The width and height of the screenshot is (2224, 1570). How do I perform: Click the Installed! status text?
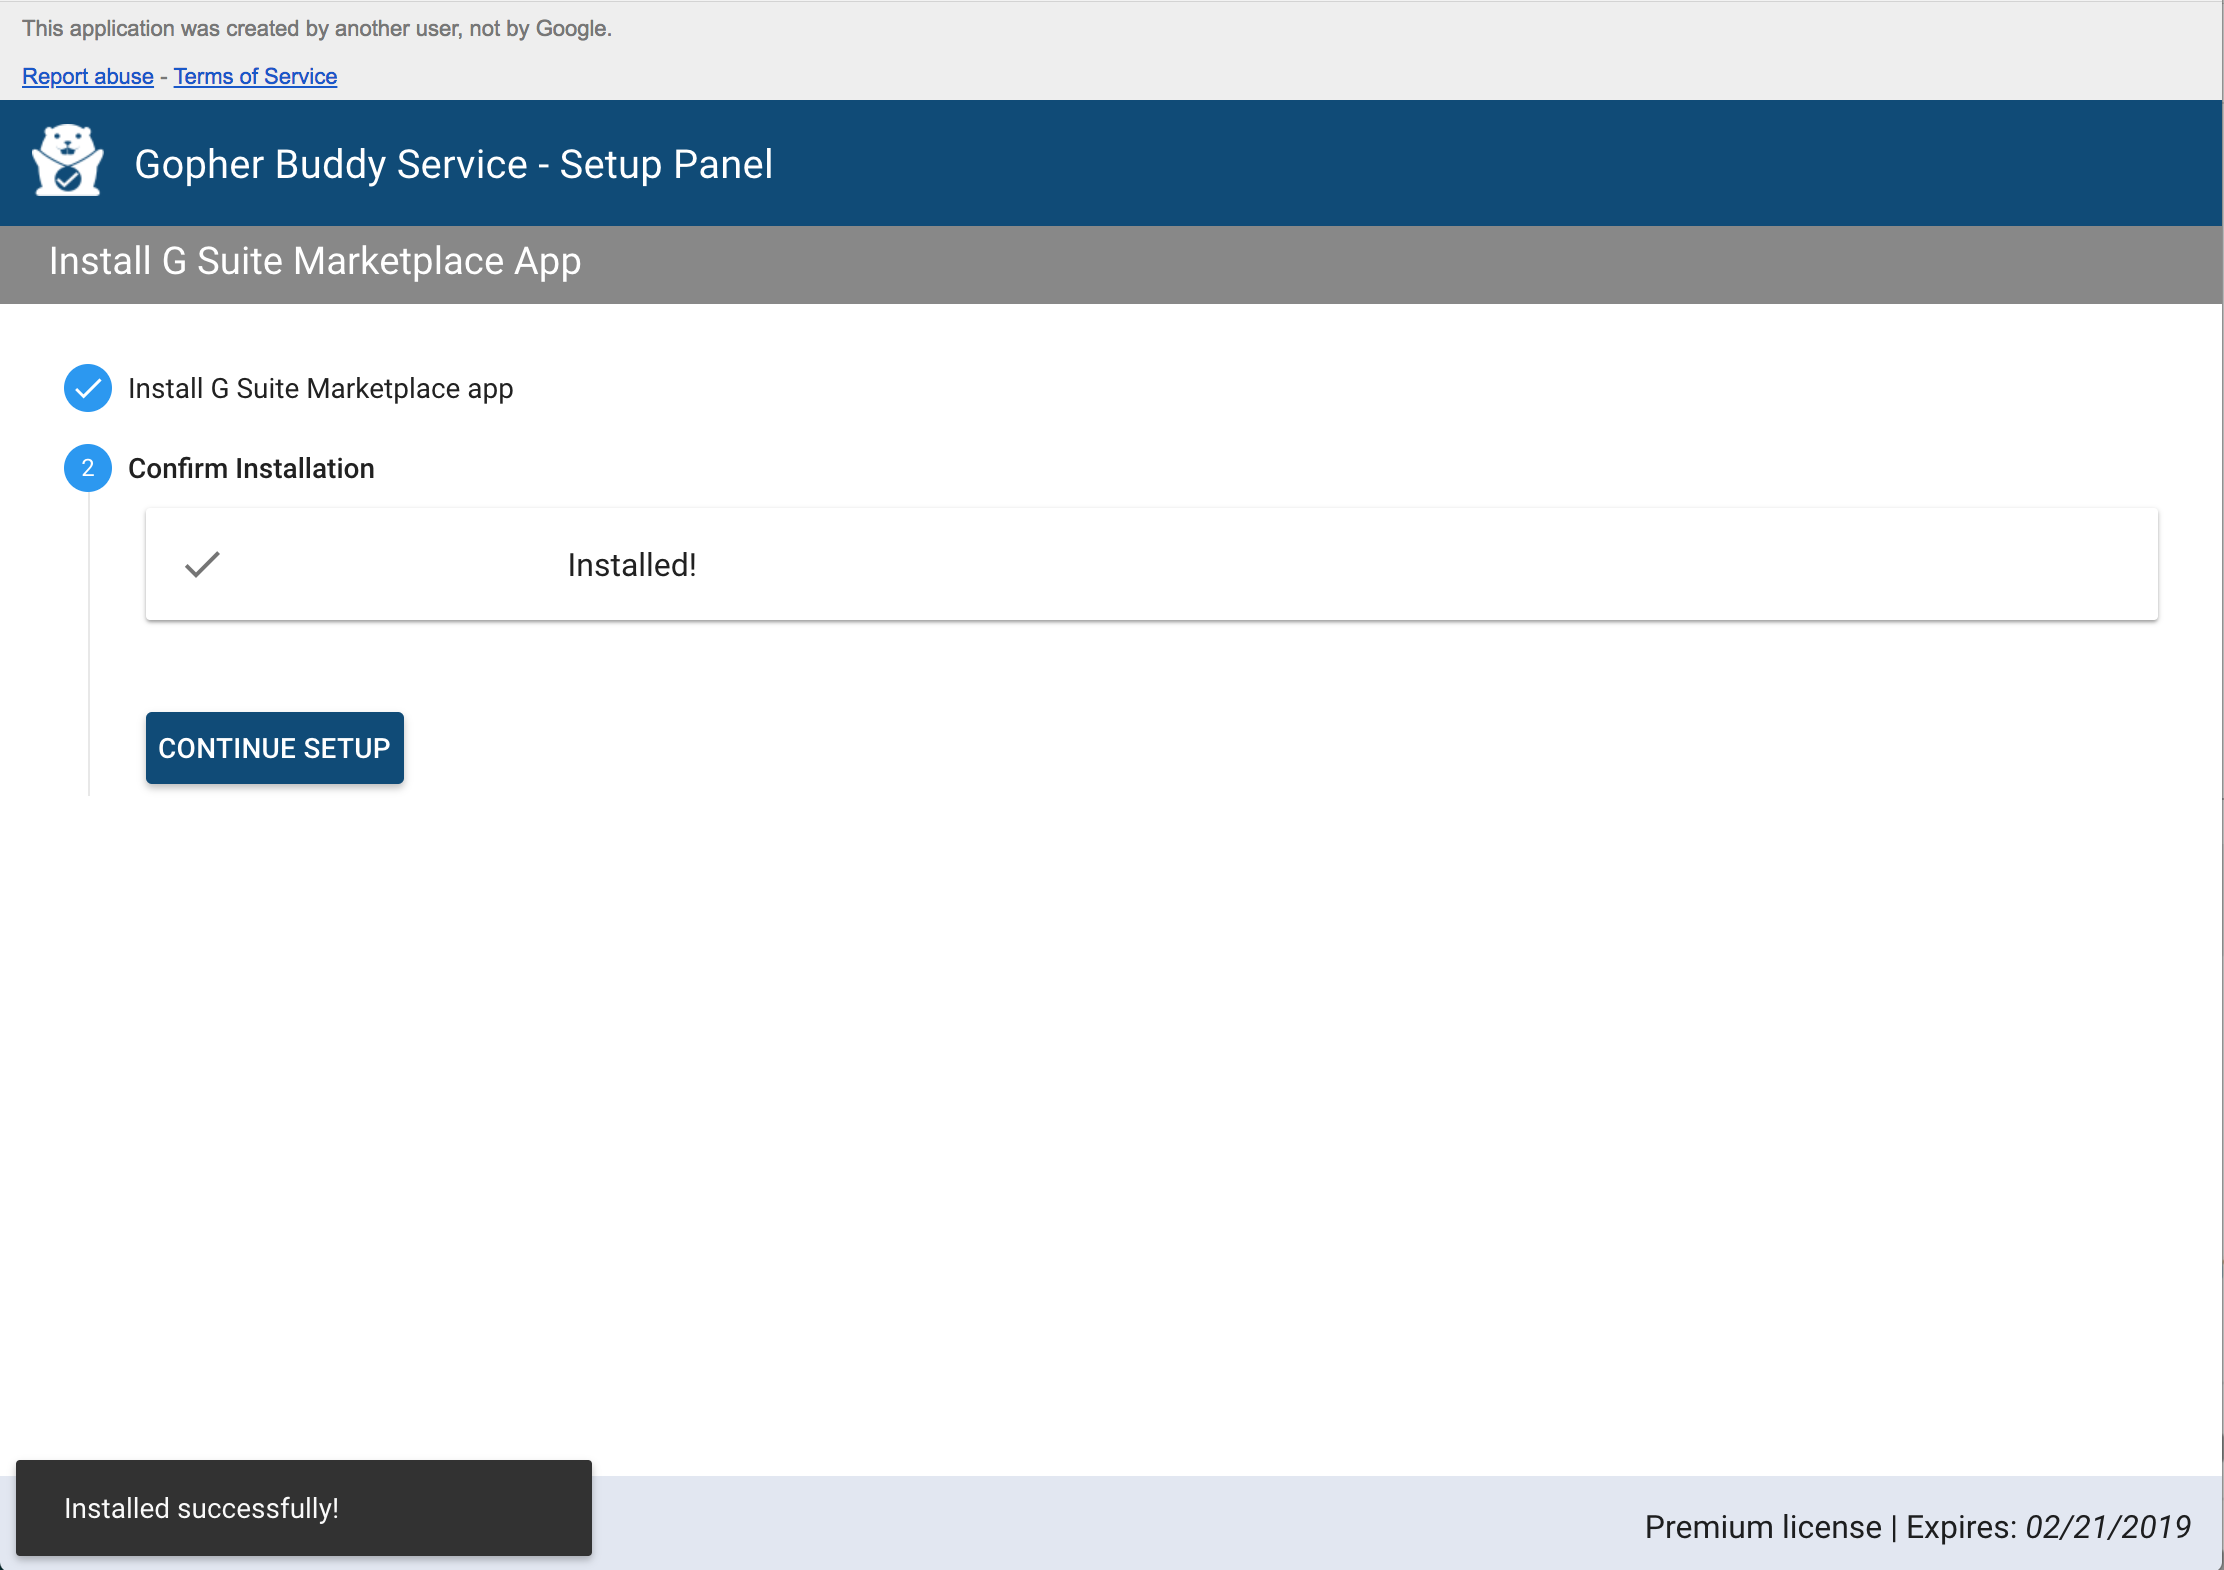[x=632, y=565]
